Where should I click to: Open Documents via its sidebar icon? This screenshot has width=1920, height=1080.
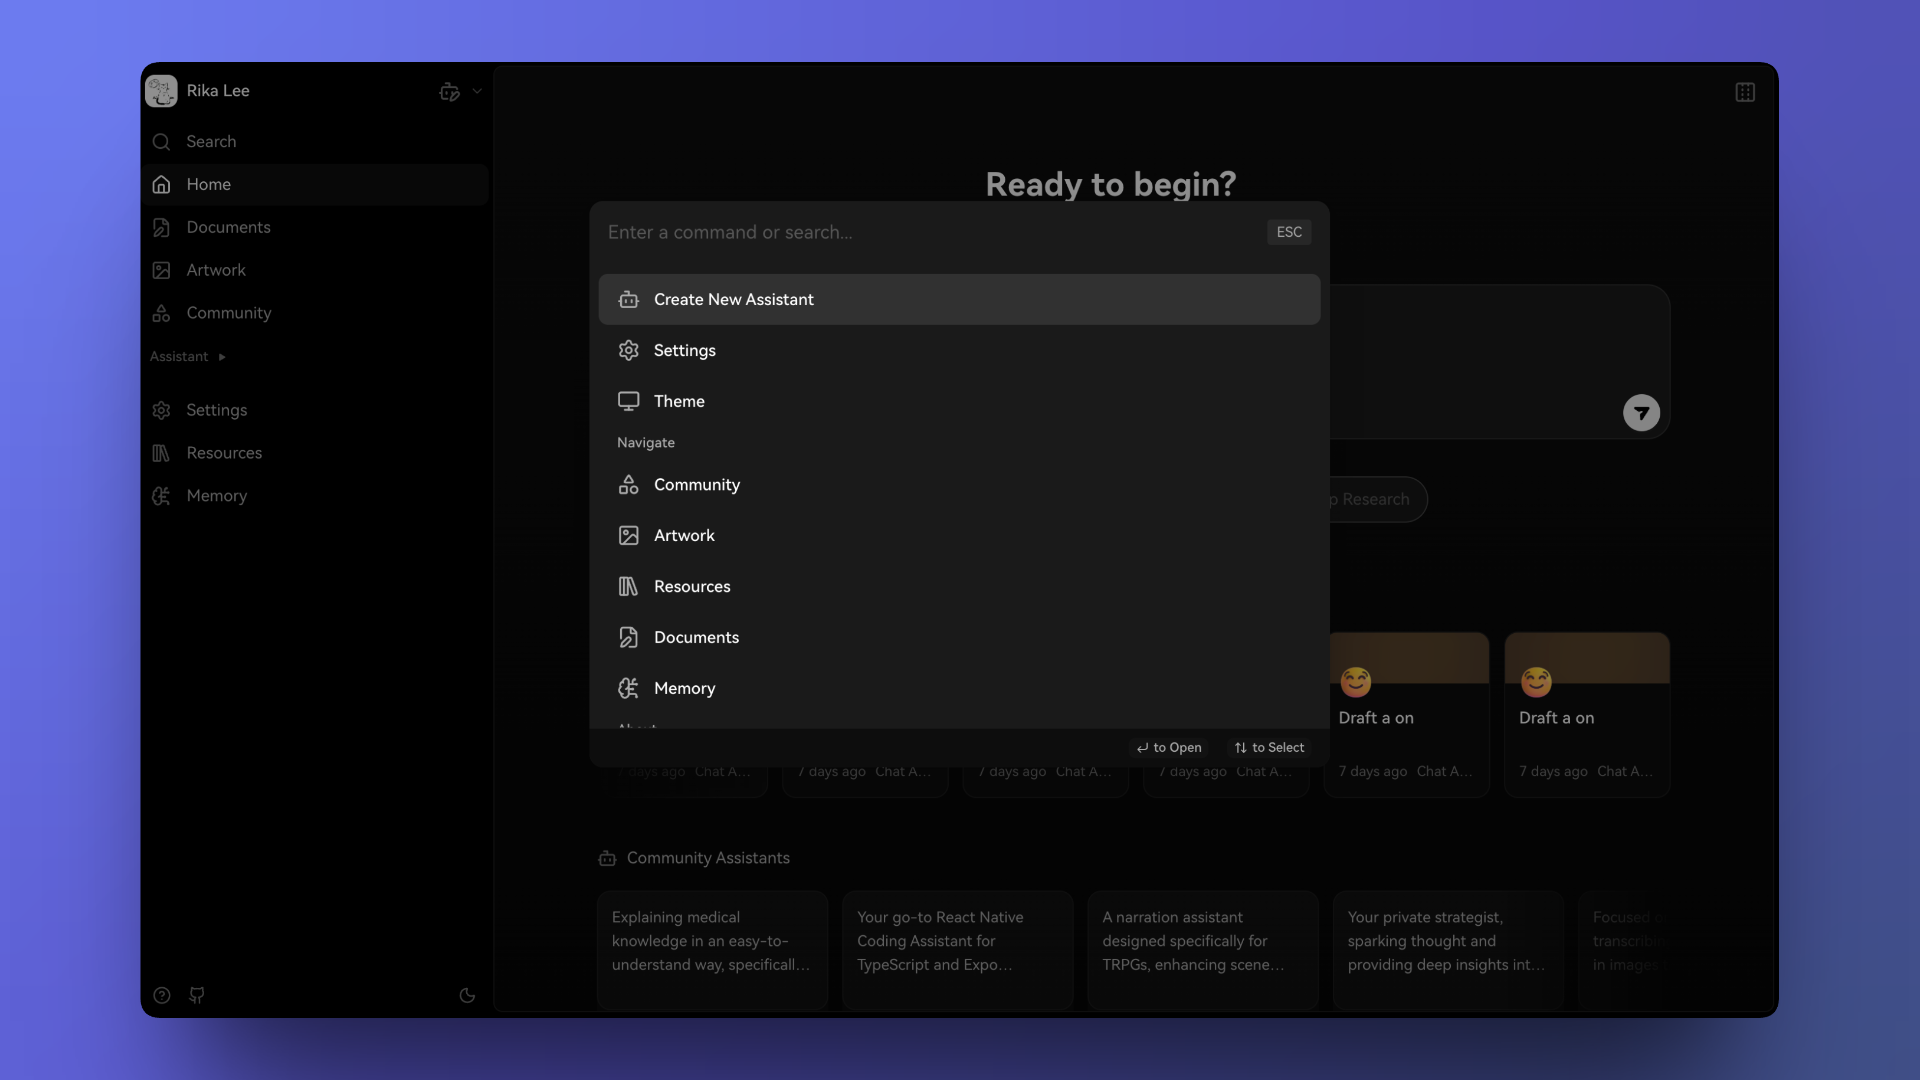tap(161, 227)
